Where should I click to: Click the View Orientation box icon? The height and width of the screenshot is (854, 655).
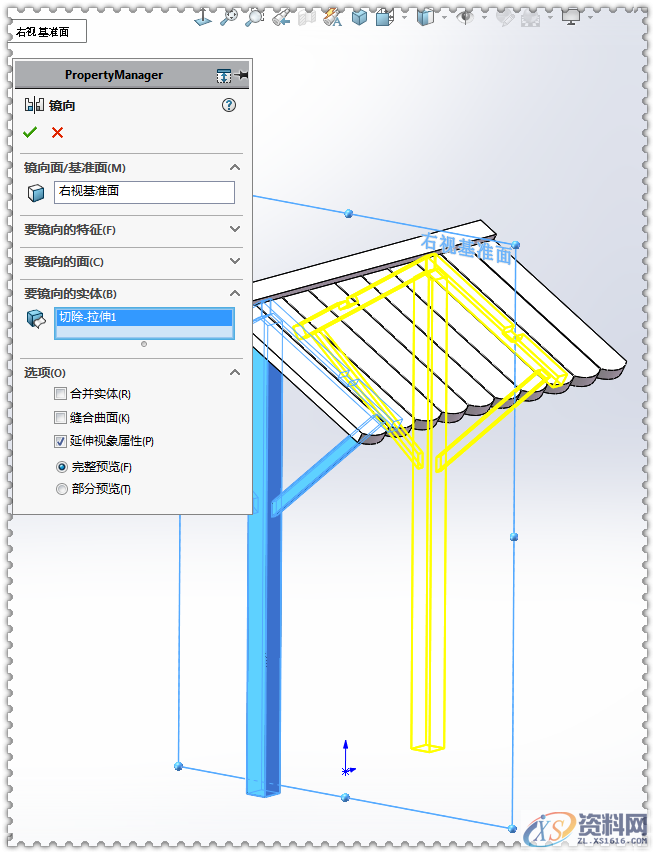click(384, 18)
